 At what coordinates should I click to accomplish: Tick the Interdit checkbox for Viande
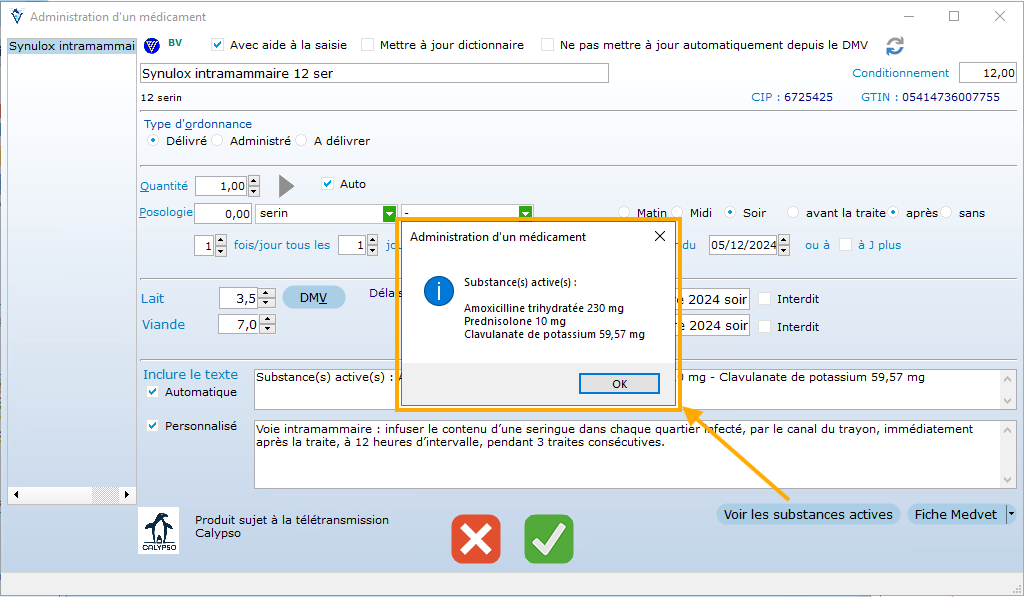(764, 326)
